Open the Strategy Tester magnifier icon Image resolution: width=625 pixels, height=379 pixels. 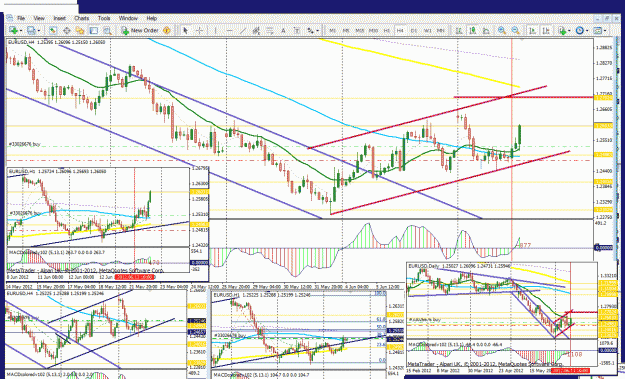[107, 30]
